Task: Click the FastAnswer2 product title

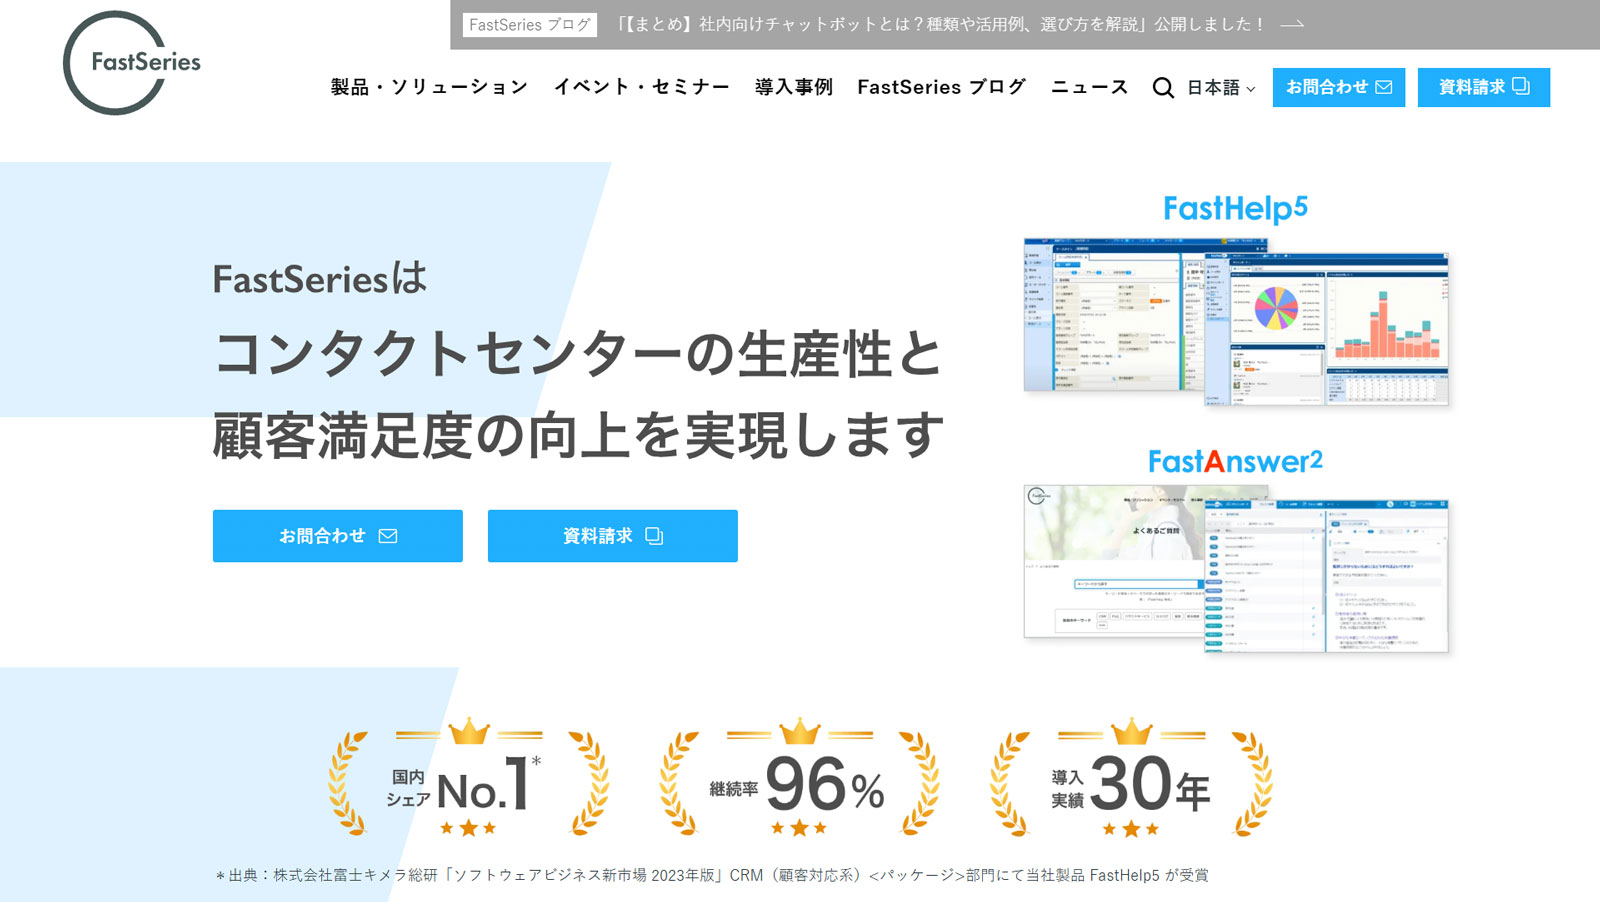Action: pos(1236,461)
